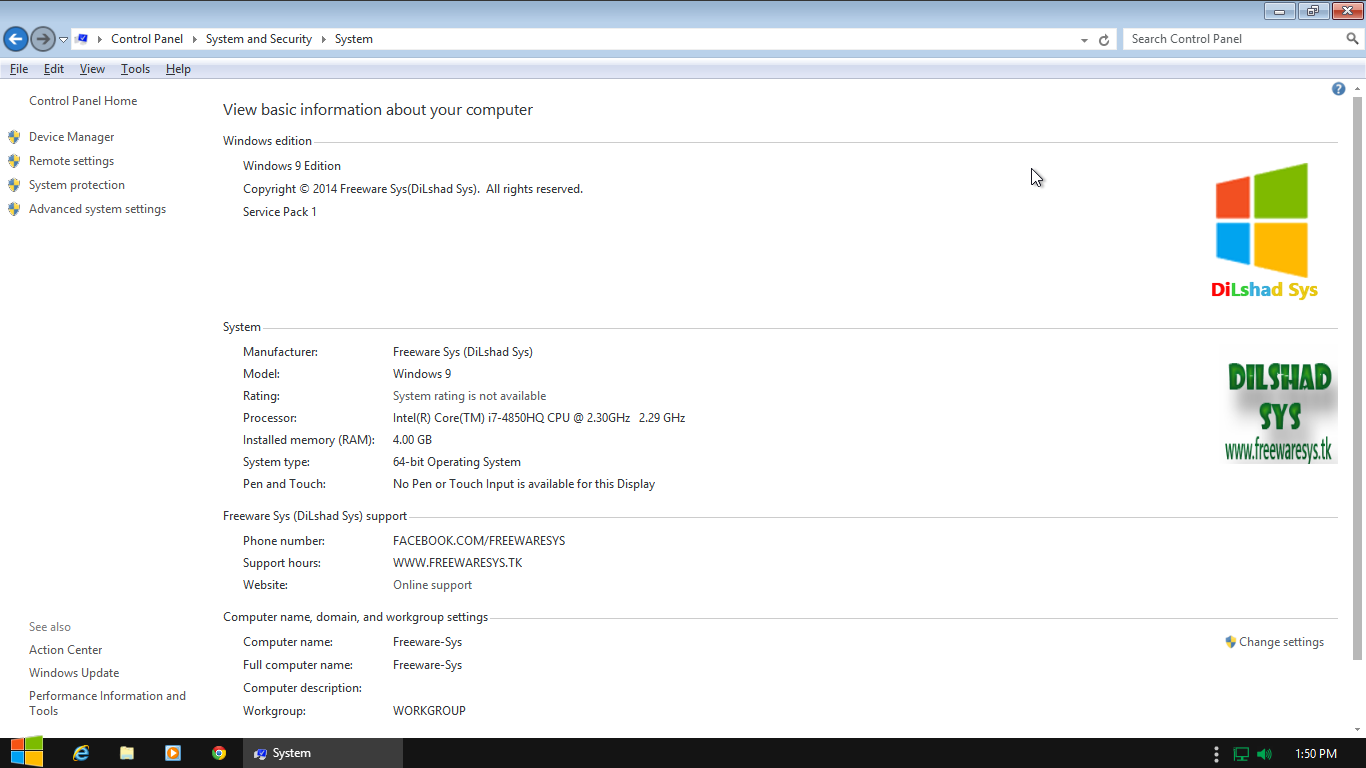Viewport: 1366px width, 768px height.
Task: Click '64-bit Operating System' value
Action: click(457, 462)
